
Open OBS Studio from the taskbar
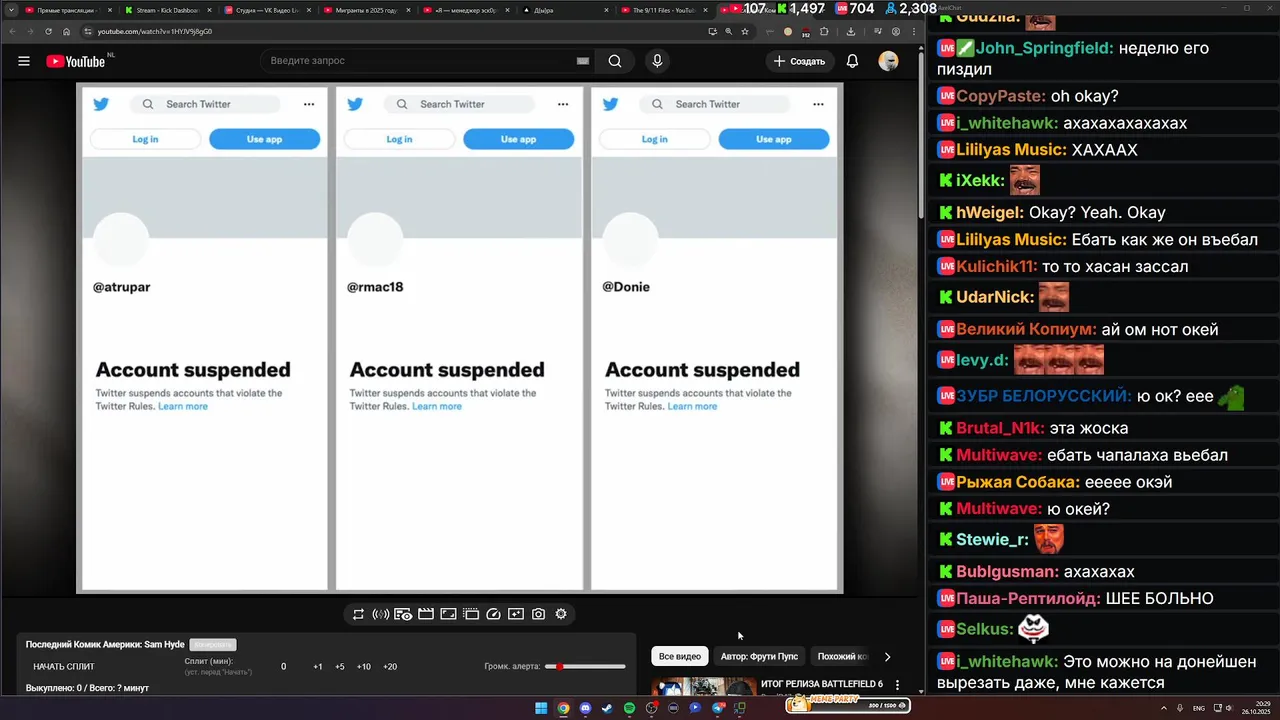point(651,708)
